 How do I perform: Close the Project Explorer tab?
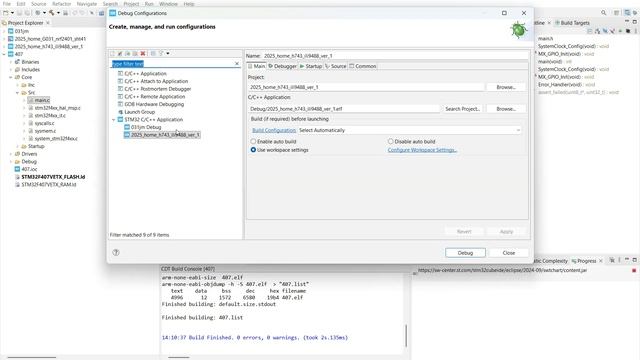tap(48, 23)
